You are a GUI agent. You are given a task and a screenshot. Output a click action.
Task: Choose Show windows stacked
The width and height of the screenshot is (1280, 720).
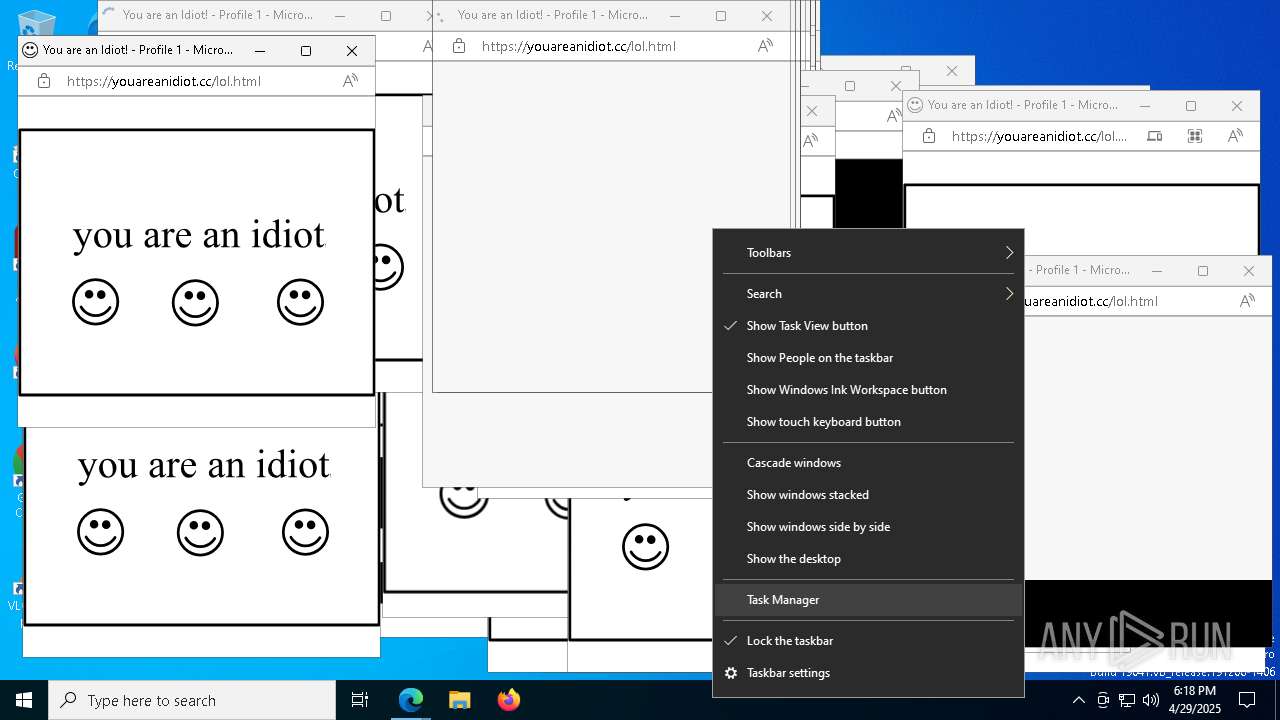point(868,495)
